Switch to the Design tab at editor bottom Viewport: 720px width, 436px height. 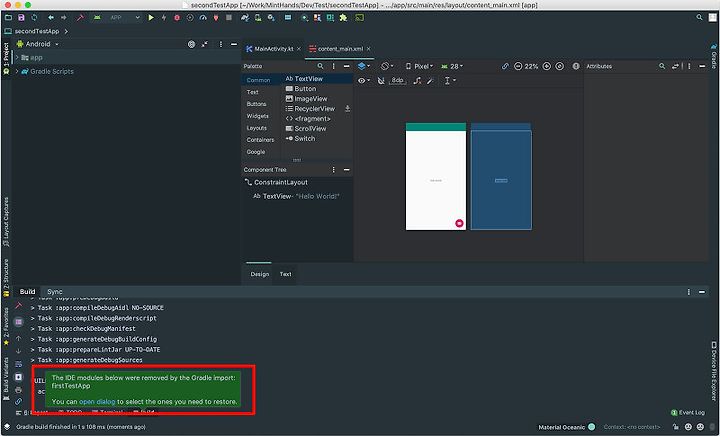click(259, 274)
